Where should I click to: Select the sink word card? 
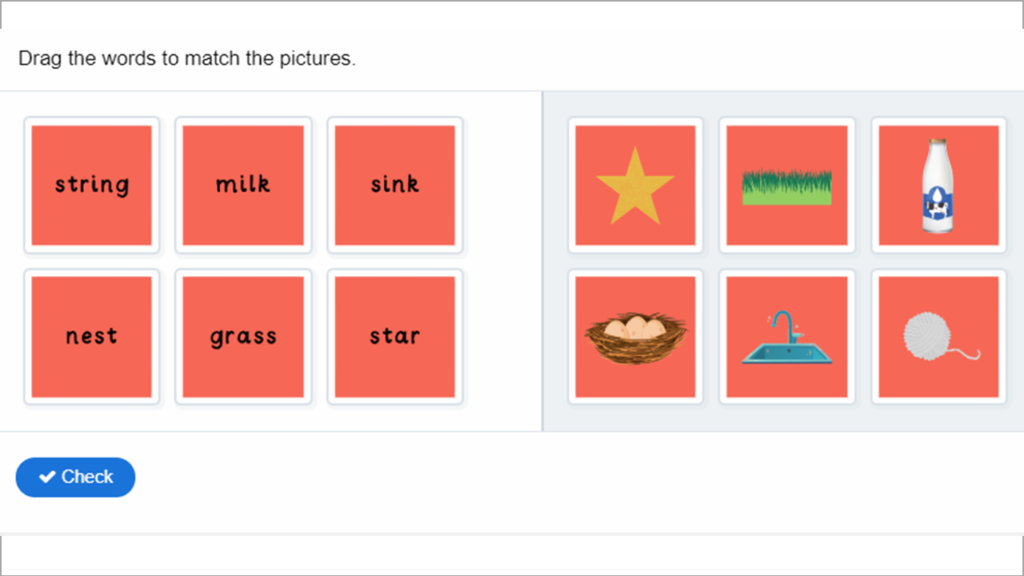394,185
